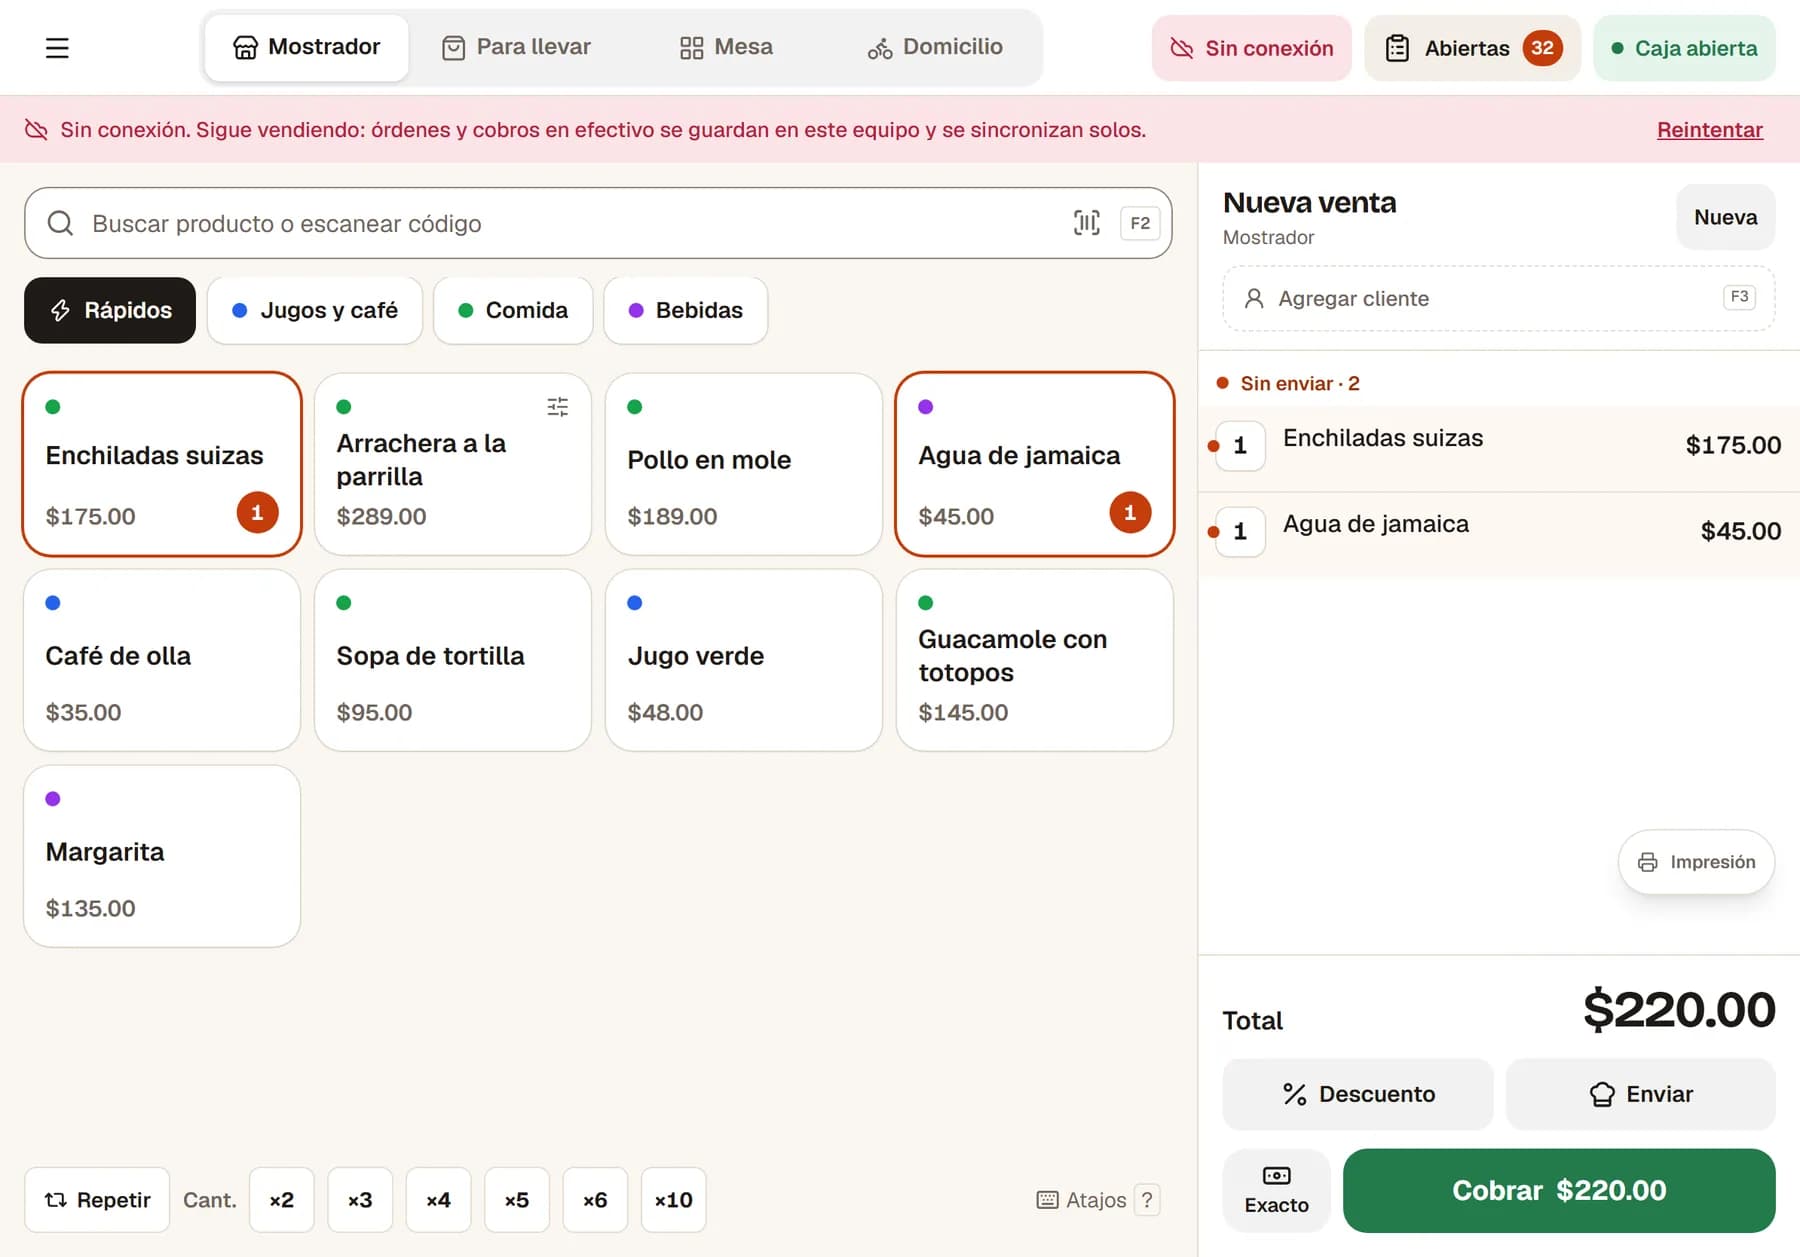Click the Caja abierta status indicator

(1684, 48)
